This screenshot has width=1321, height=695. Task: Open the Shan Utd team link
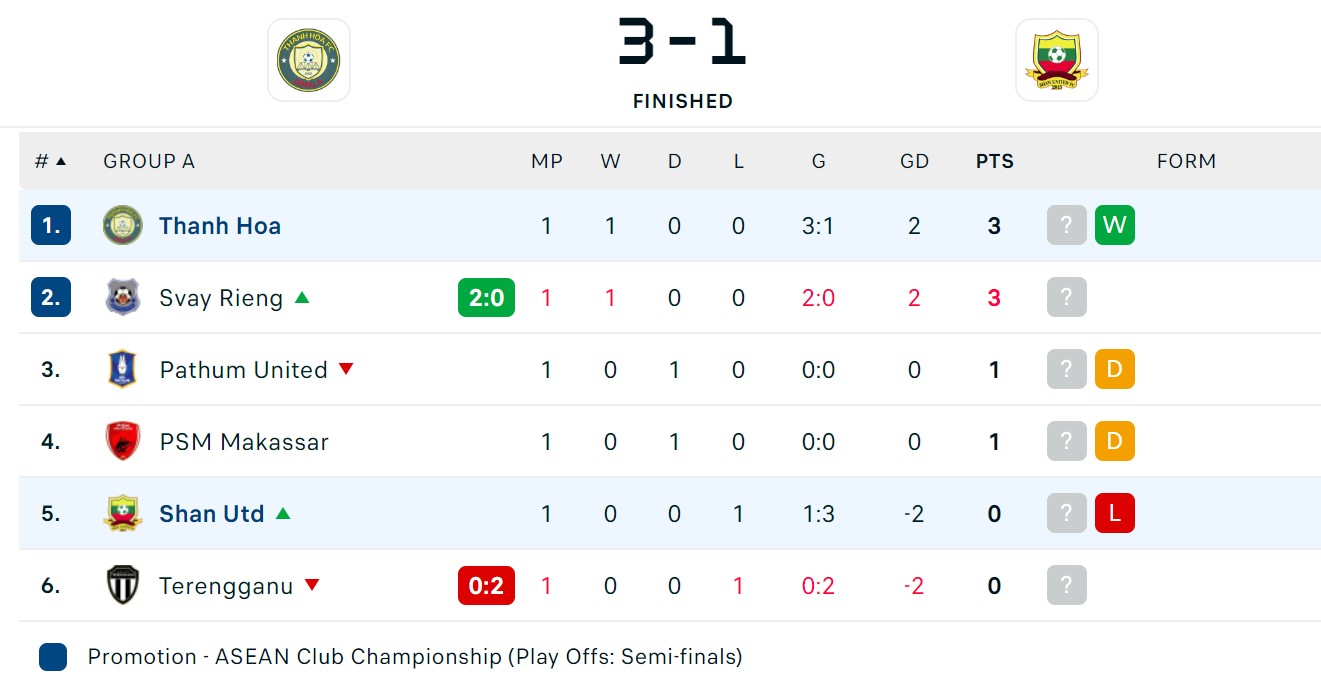(x=212, y=514)
